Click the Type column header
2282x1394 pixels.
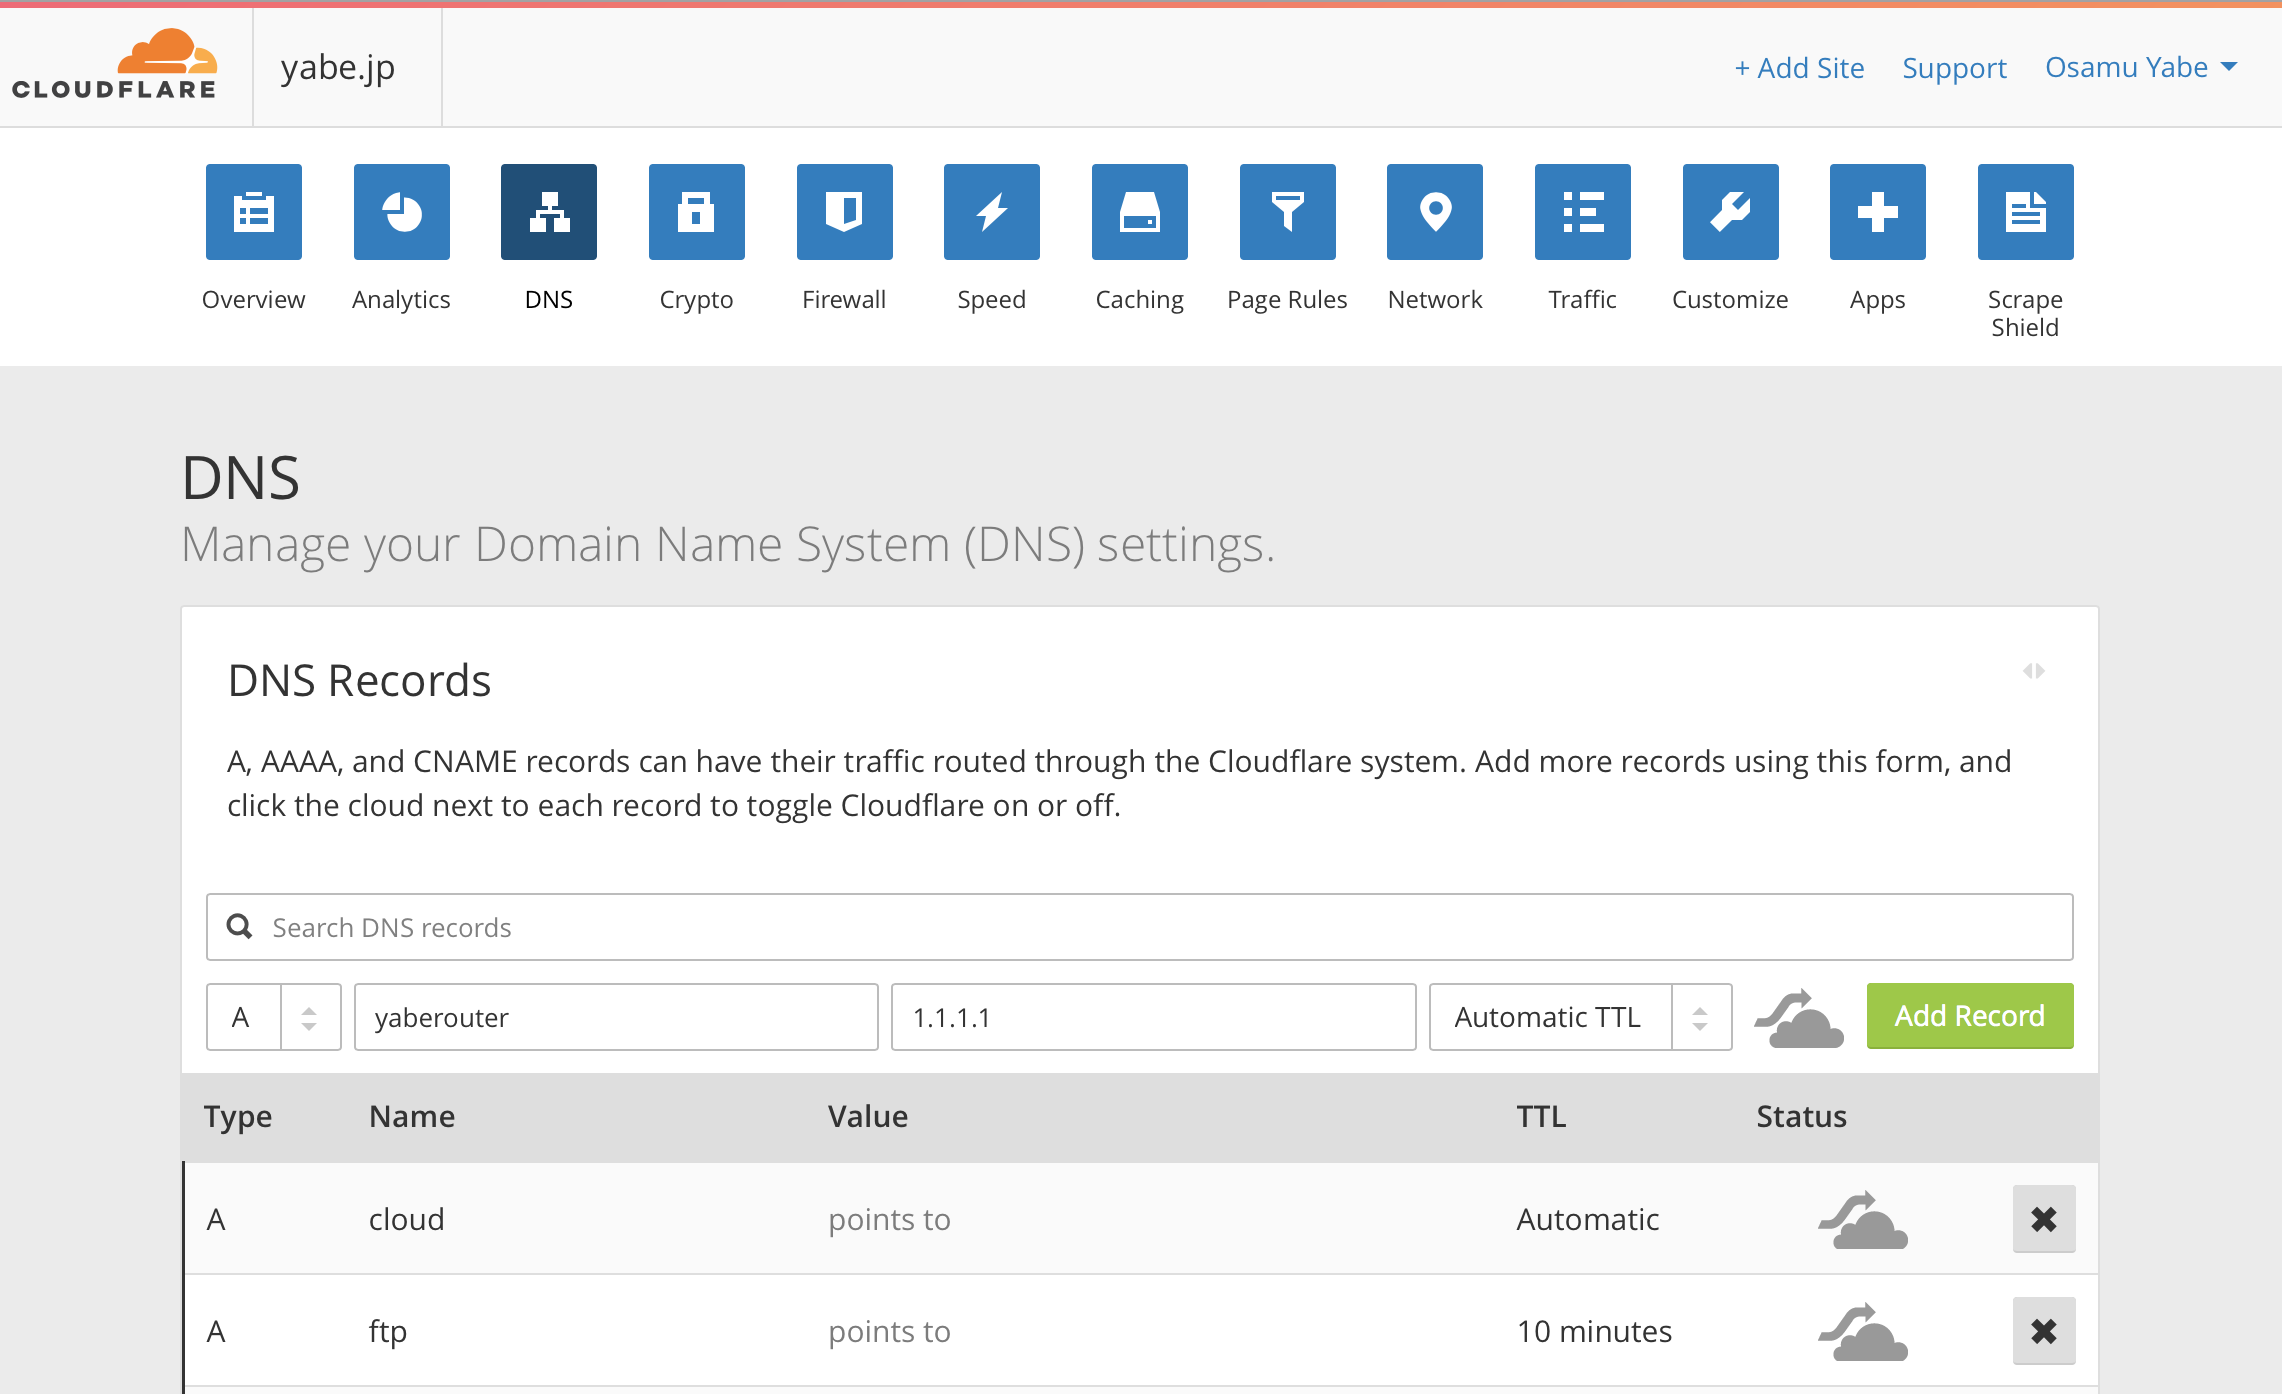[238, 1117]
